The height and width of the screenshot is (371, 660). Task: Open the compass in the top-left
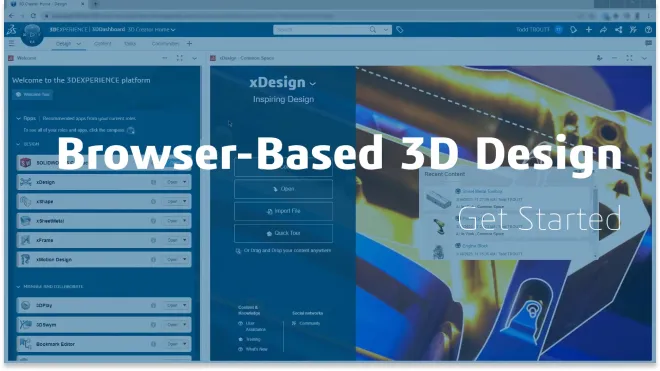32,35
